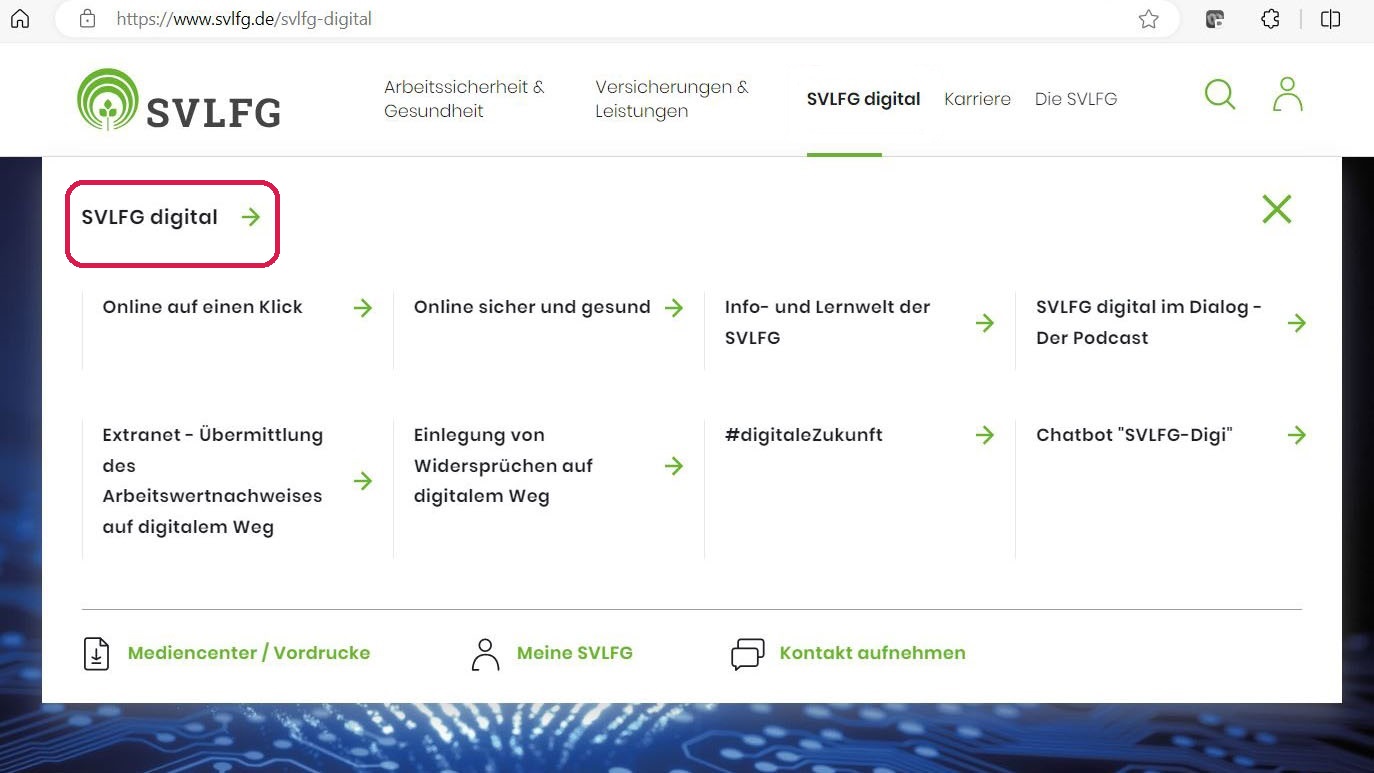Click the Kontakt speech bubbles icon
The width and height of the screenshot is (1374, 773).
(x=747, y=653)
